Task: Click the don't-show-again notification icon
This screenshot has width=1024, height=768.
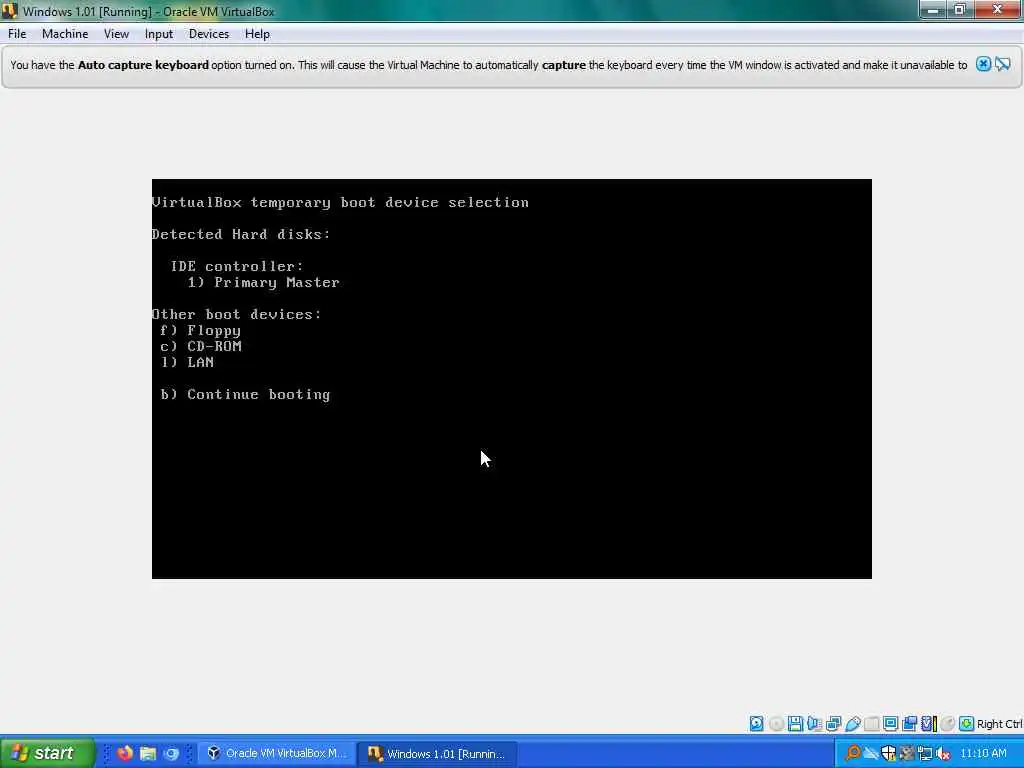Action: coord(1003,64)
